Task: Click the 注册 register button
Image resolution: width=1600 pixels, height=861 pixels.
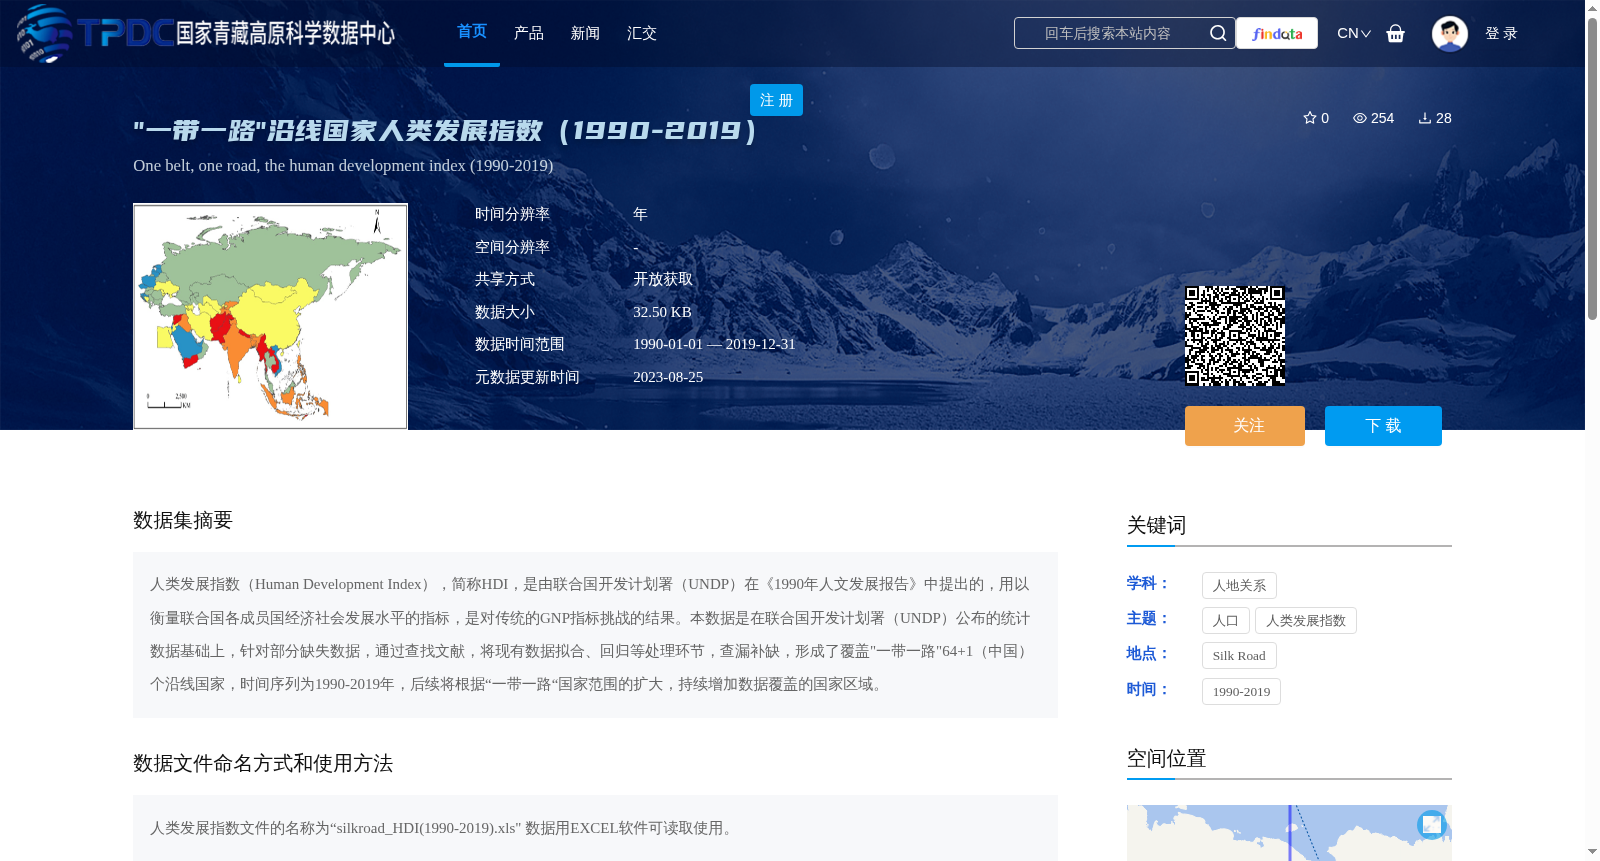Action: tap(776, 100)
